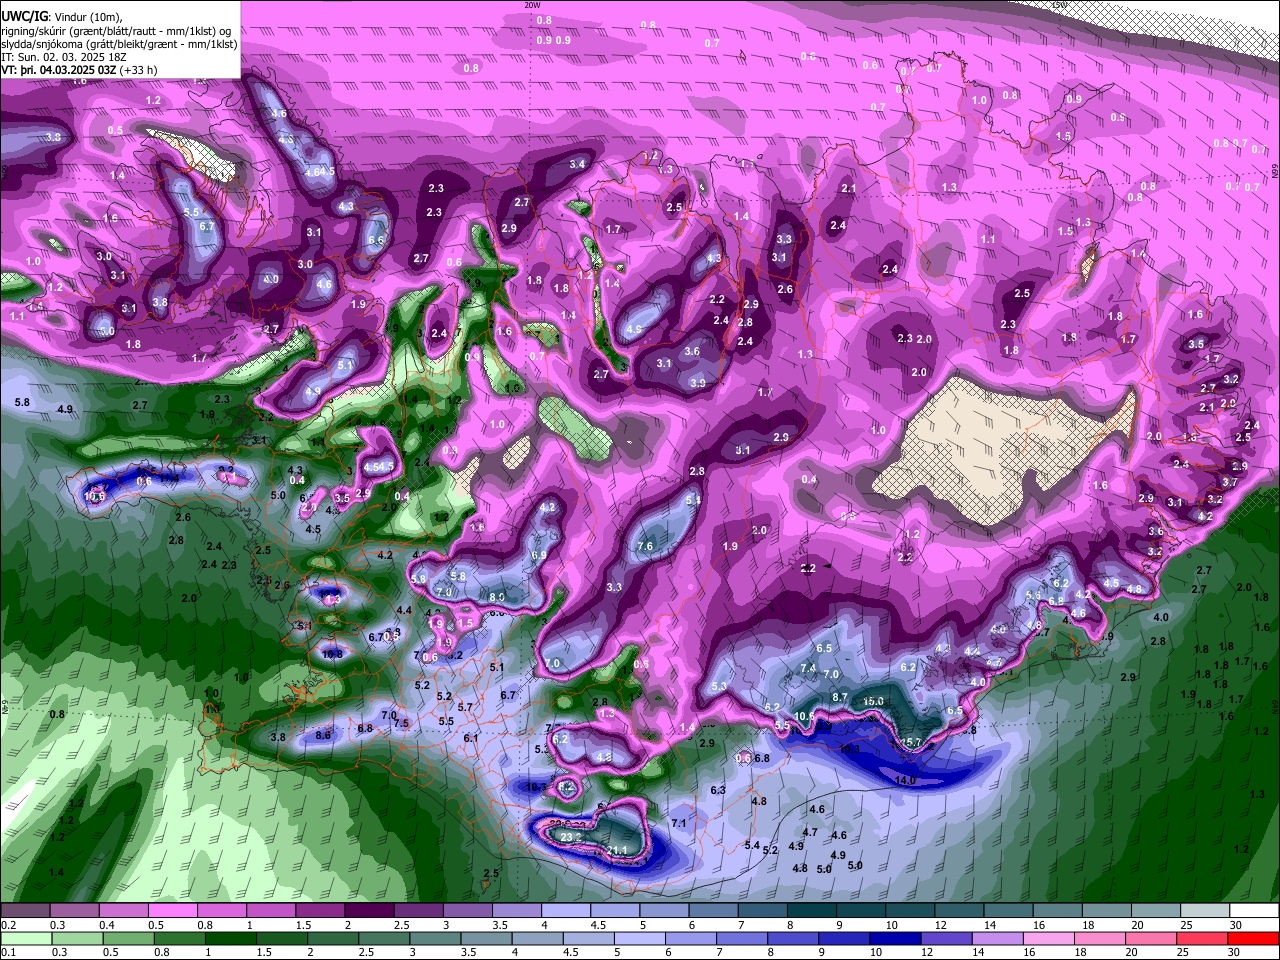Image resolution: width=1280 pixels, height=960 pixels.
Task: Click the 8.6 precipitation value on the map
Action: coord(323,735)
